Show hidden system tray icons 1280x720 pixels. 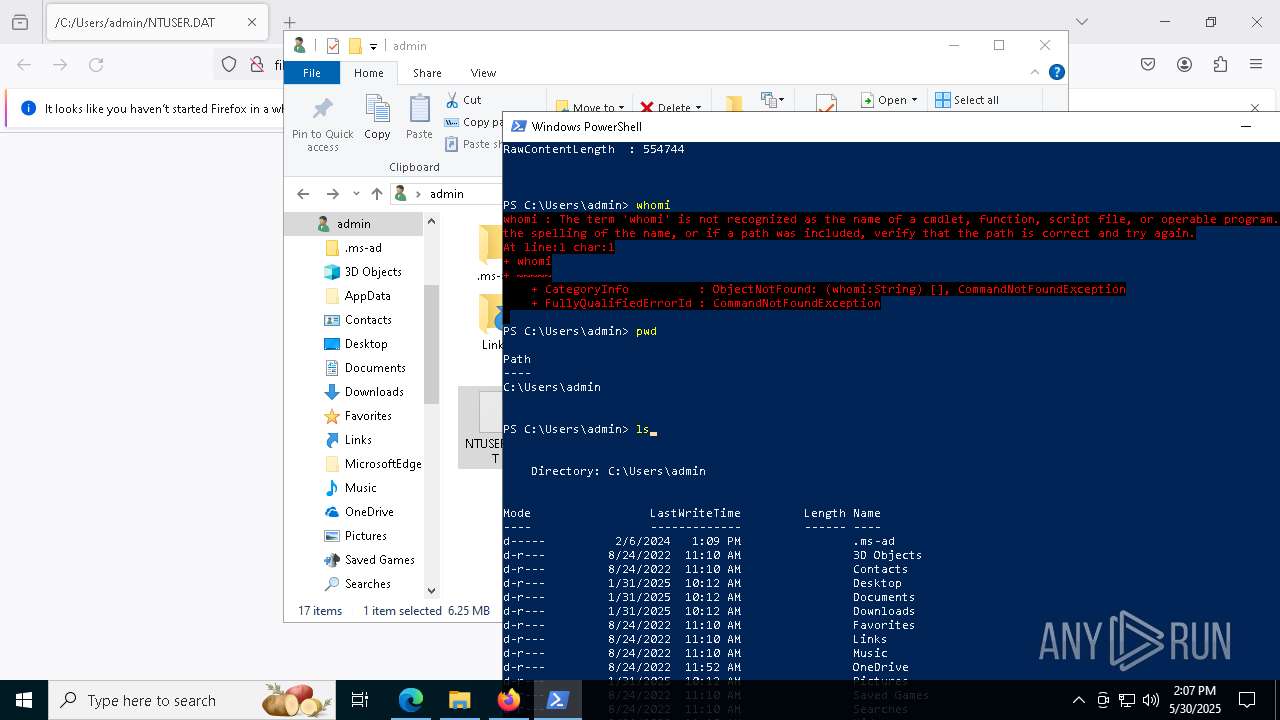(x=1078, y=700)
